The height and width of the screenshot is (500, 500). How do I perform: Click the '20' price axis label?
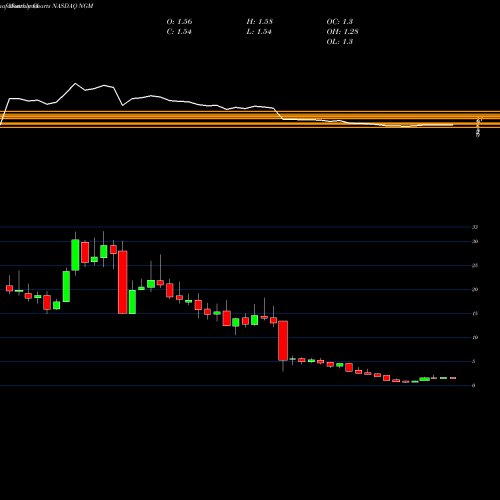click(475, 289)
